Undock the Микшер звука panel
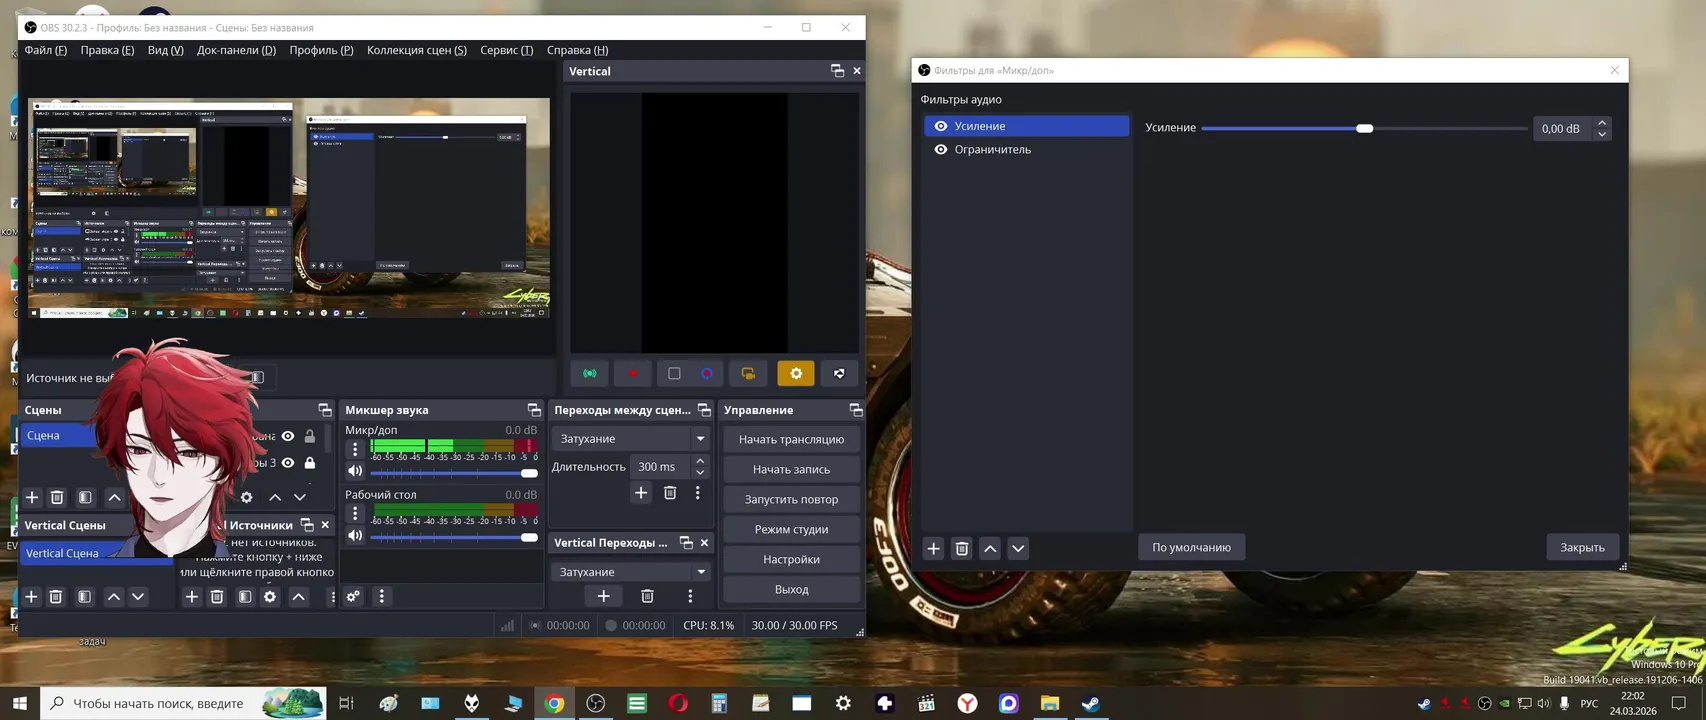This screenshot has height=720, width=1706. [534, 410]
